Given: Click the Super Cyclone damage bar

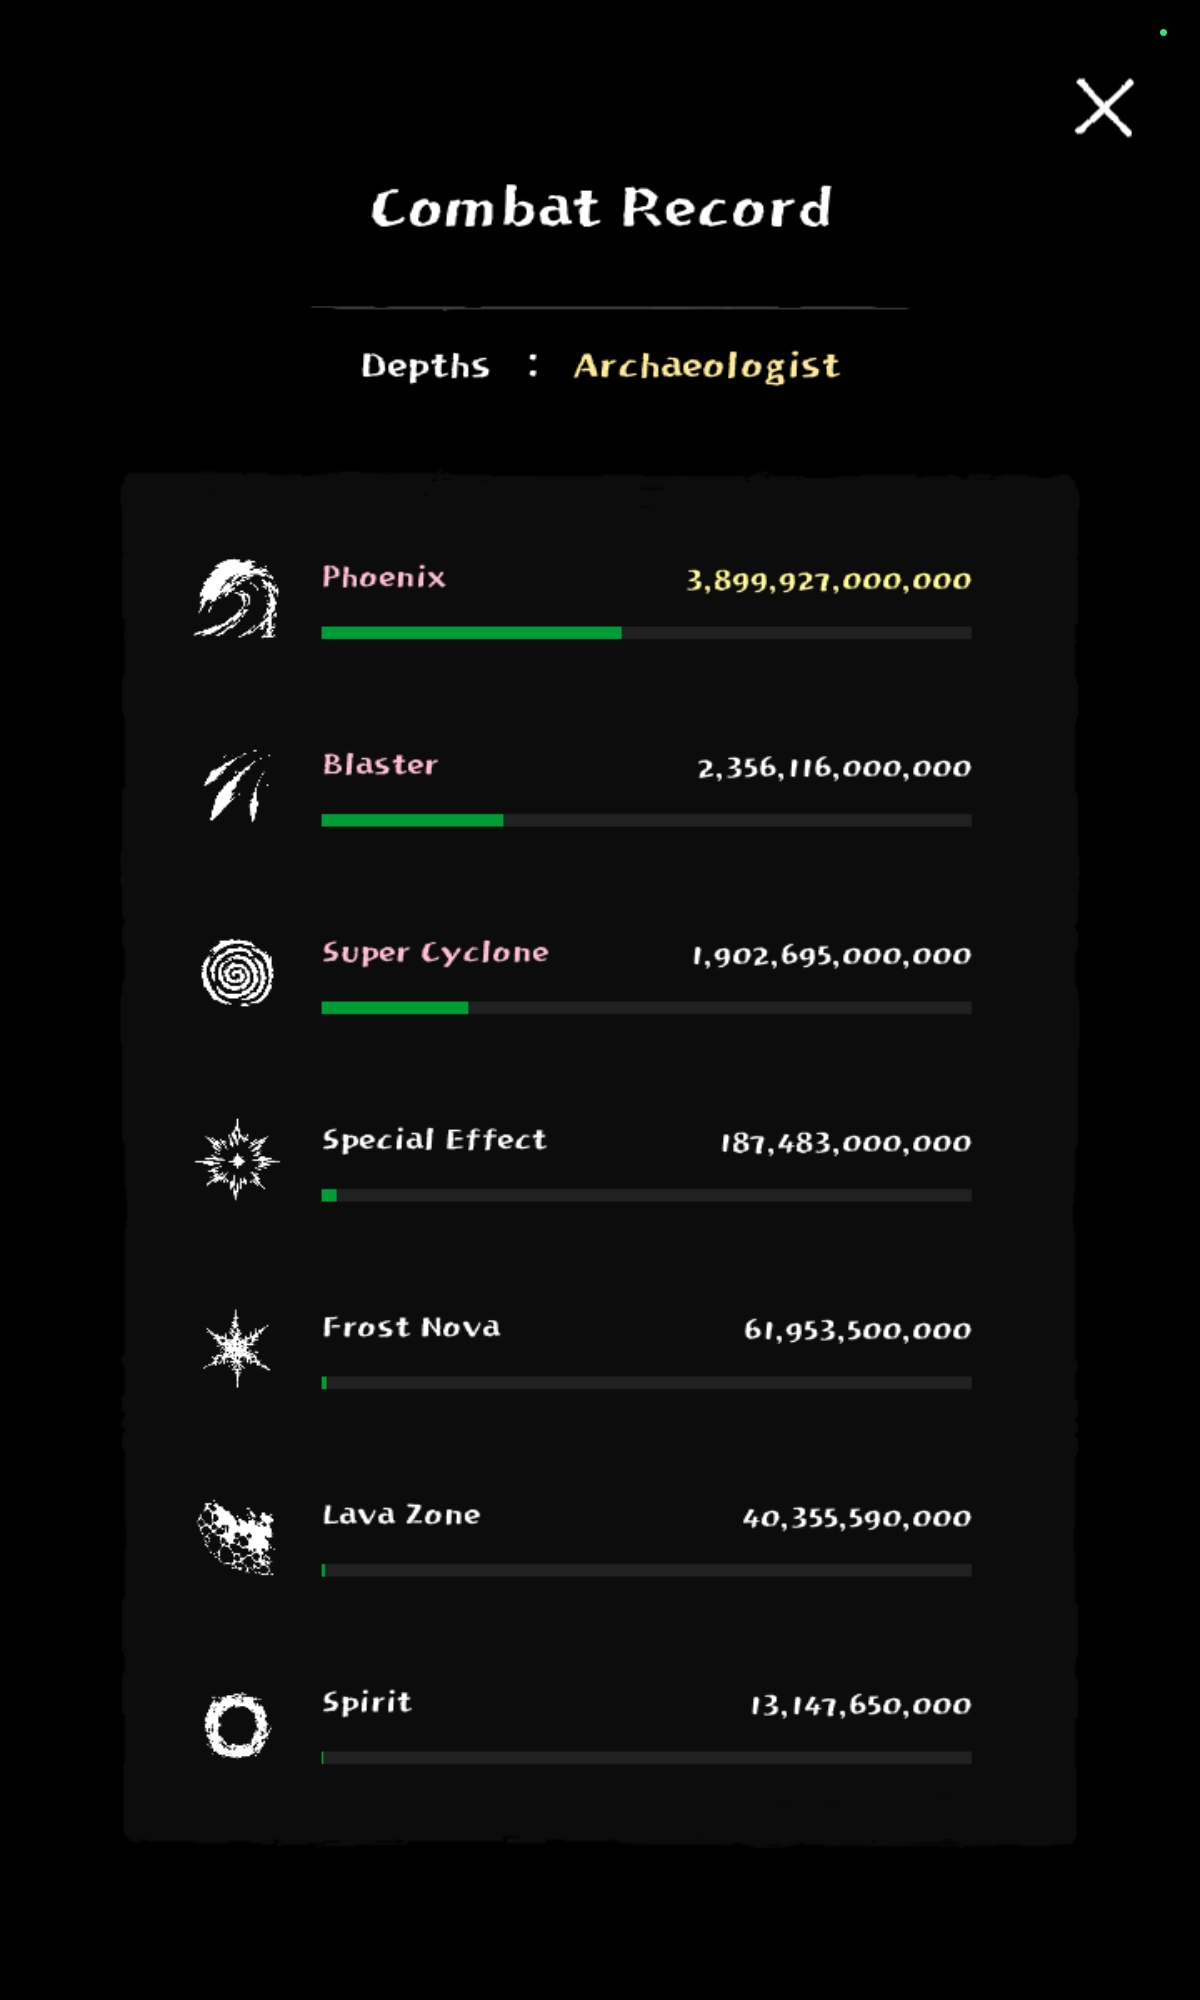Looking at the screenshot, I should point(646,1008).
